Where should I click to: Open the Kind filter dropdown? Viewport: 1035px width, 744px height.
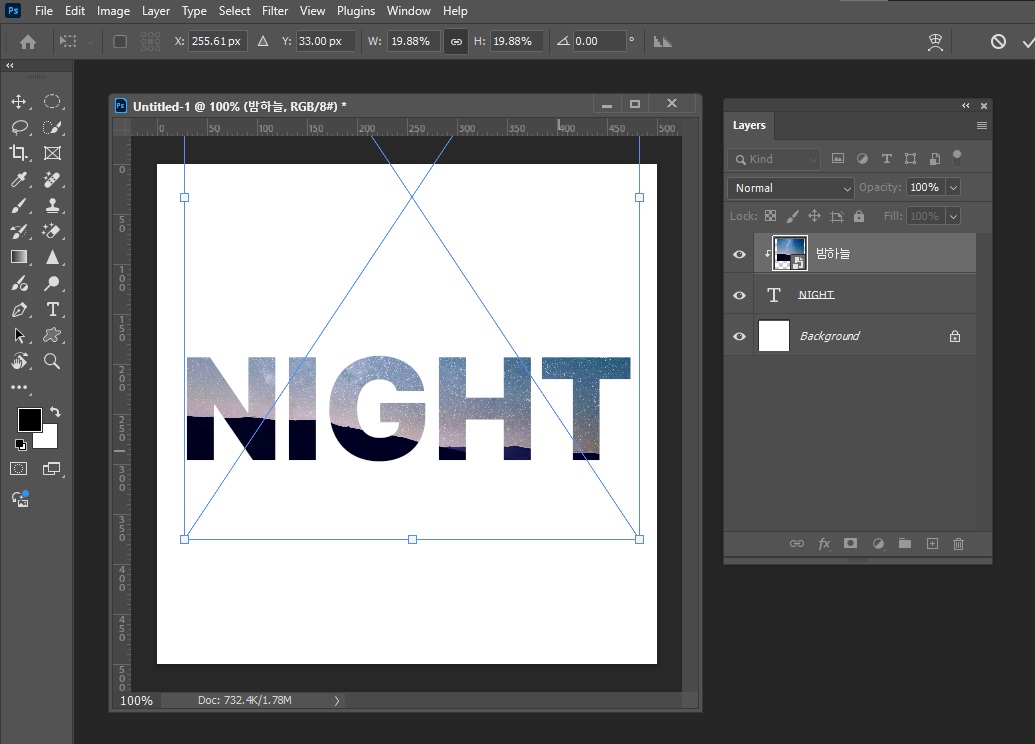774,159
